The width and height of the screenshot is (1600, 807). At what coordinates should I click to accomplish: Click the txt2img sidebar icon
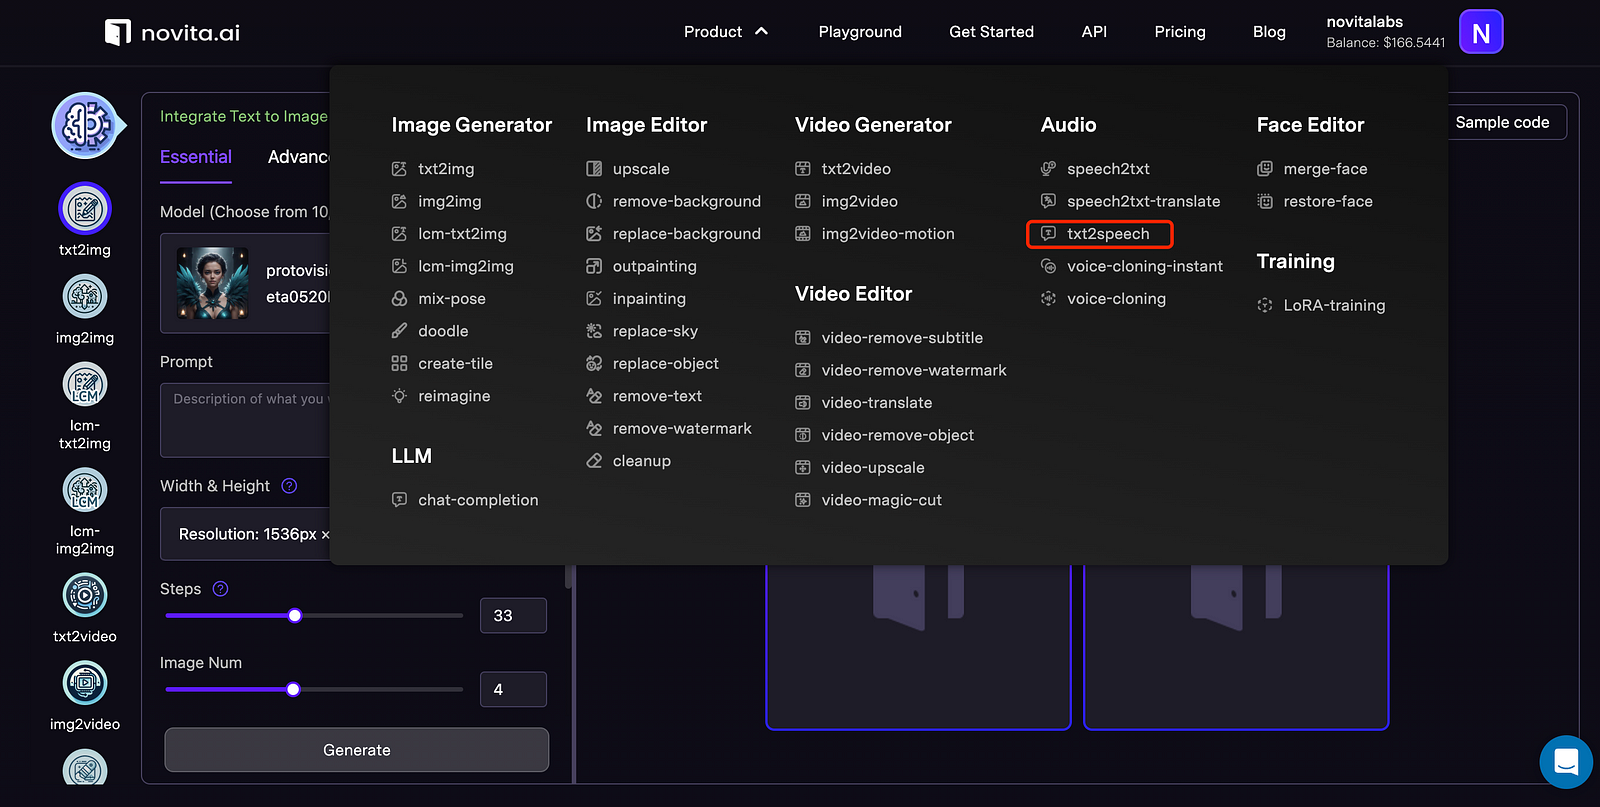[x=85, y=209]
